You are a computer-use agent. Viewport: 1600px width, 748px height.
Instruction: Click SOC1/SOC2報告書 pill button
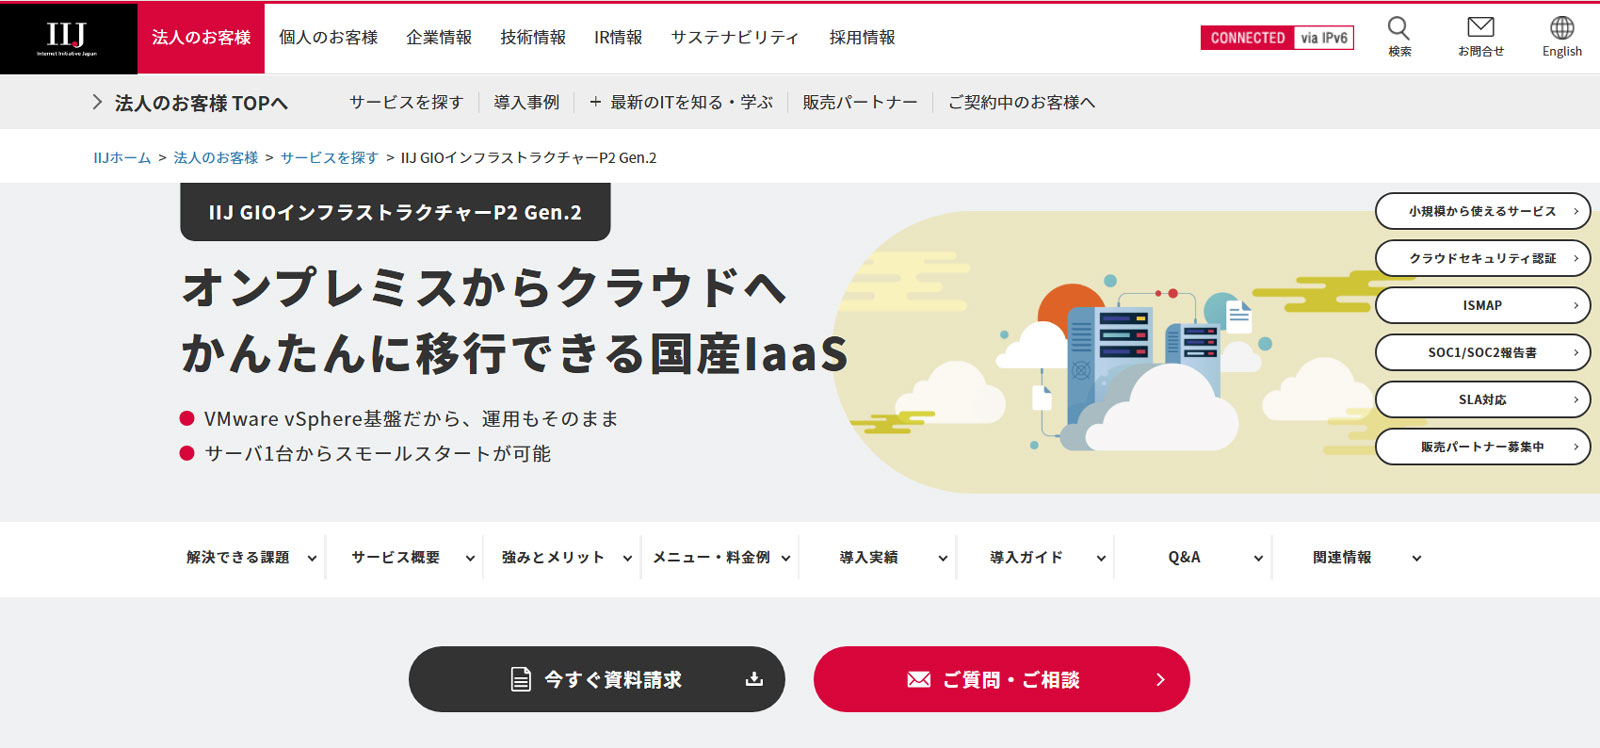point(1482,352)
